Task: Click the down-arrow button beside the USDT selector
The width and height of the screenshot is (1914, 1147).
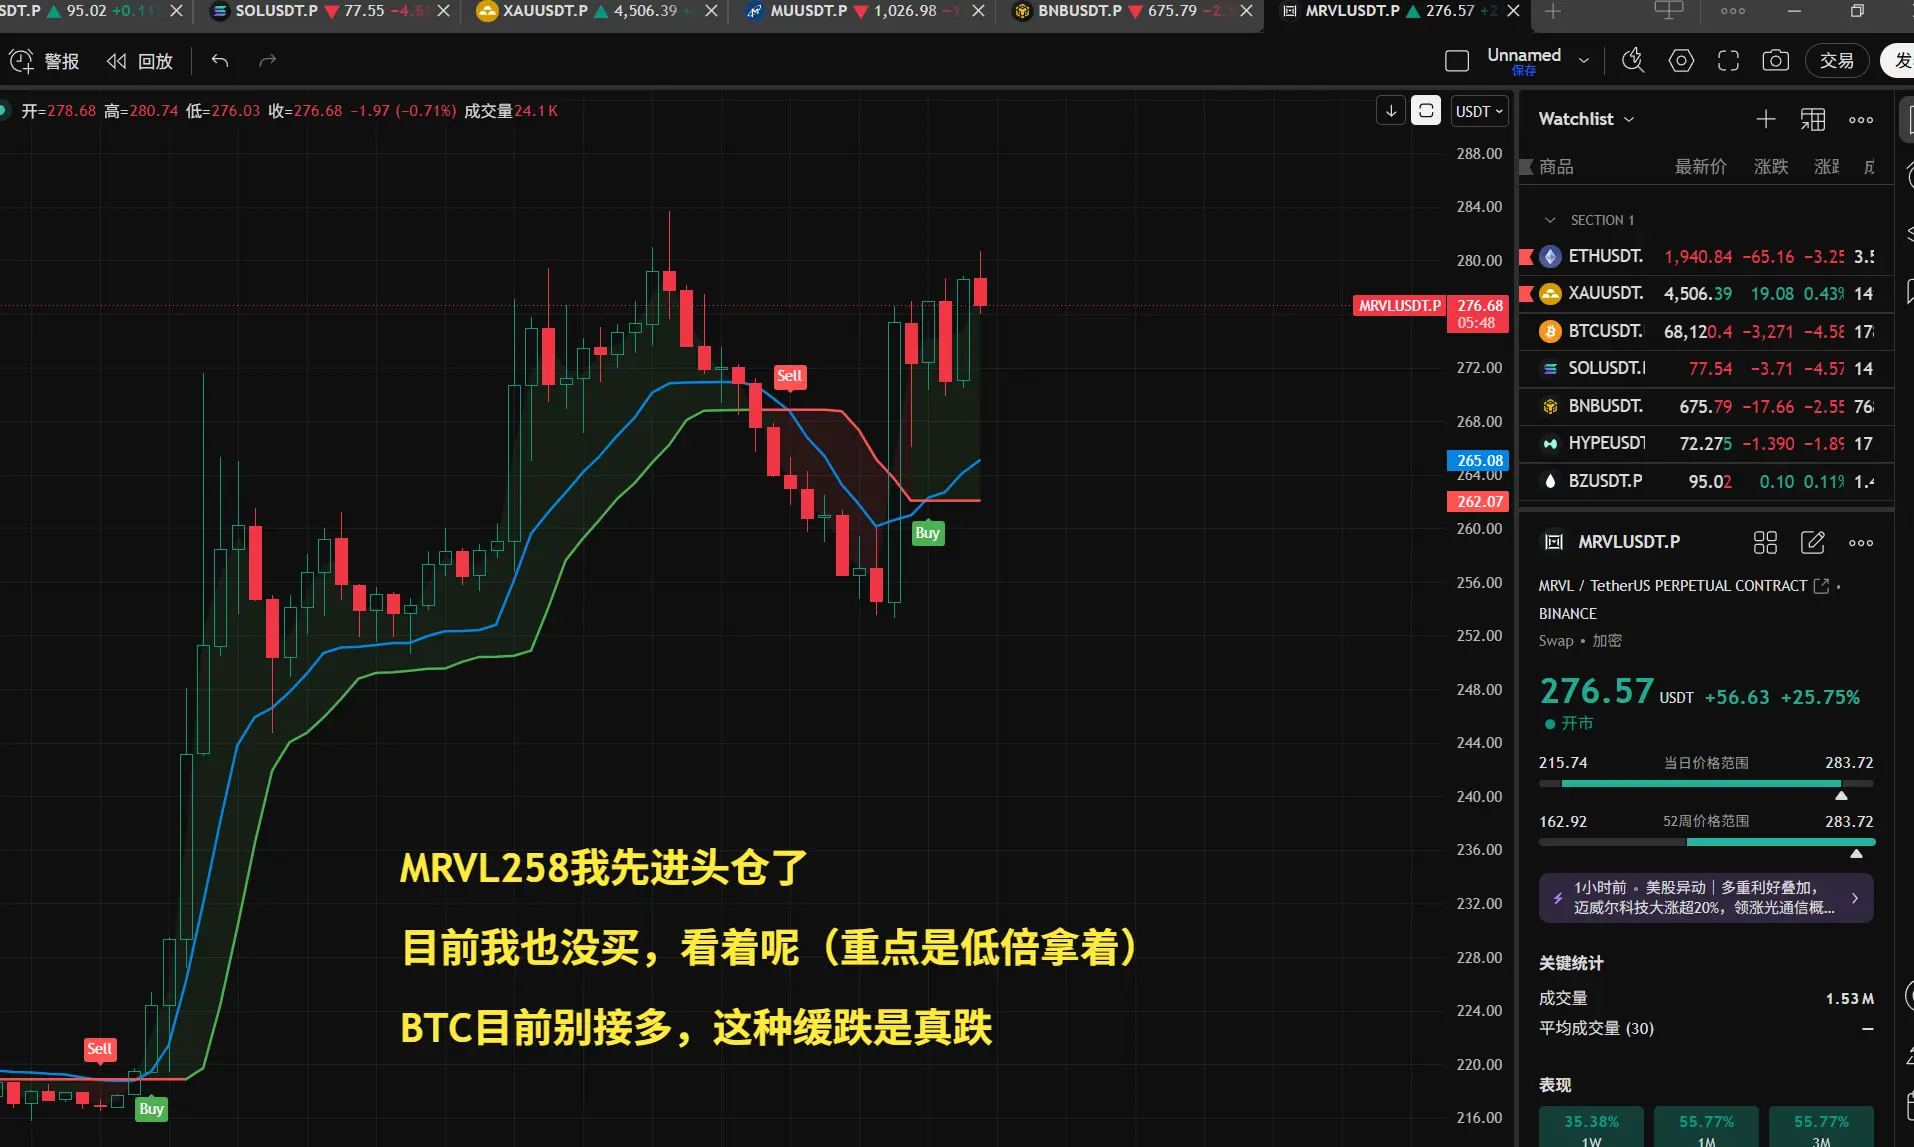Action: [1391, 111]
